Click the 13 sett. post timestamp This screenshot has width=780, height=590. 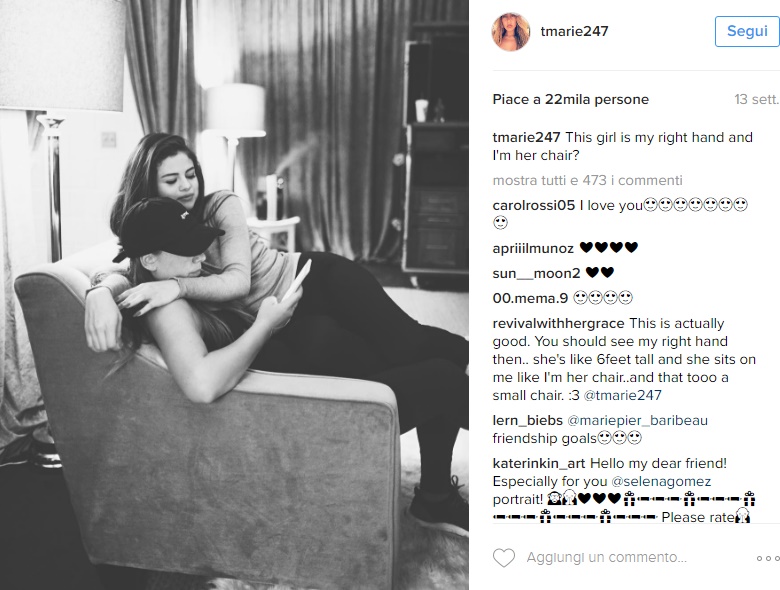click(x=756, y=99)
